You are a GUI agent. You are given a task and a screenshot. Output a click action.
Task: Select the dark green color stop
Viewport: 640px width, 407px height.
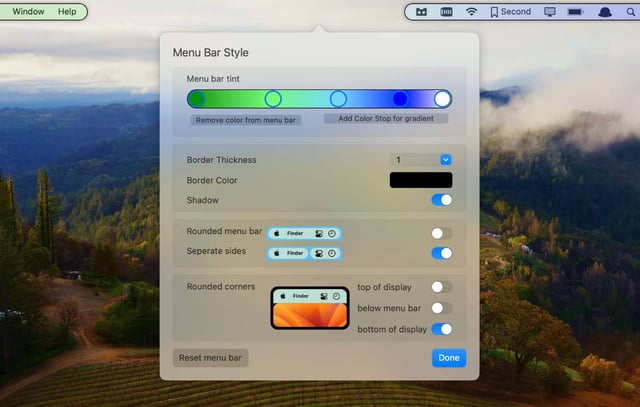(x=197, y=99)
